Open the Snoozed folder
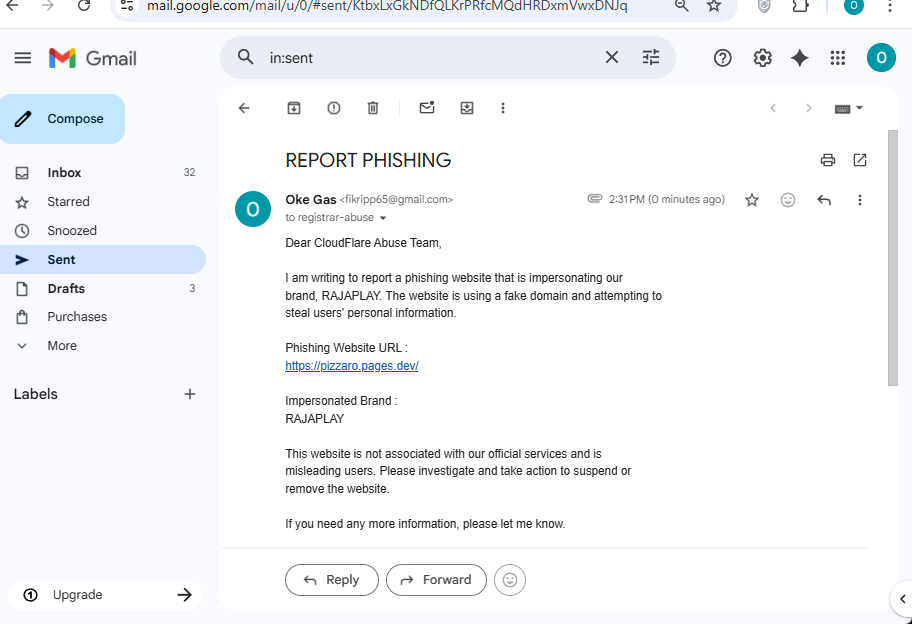 point(103,231)
